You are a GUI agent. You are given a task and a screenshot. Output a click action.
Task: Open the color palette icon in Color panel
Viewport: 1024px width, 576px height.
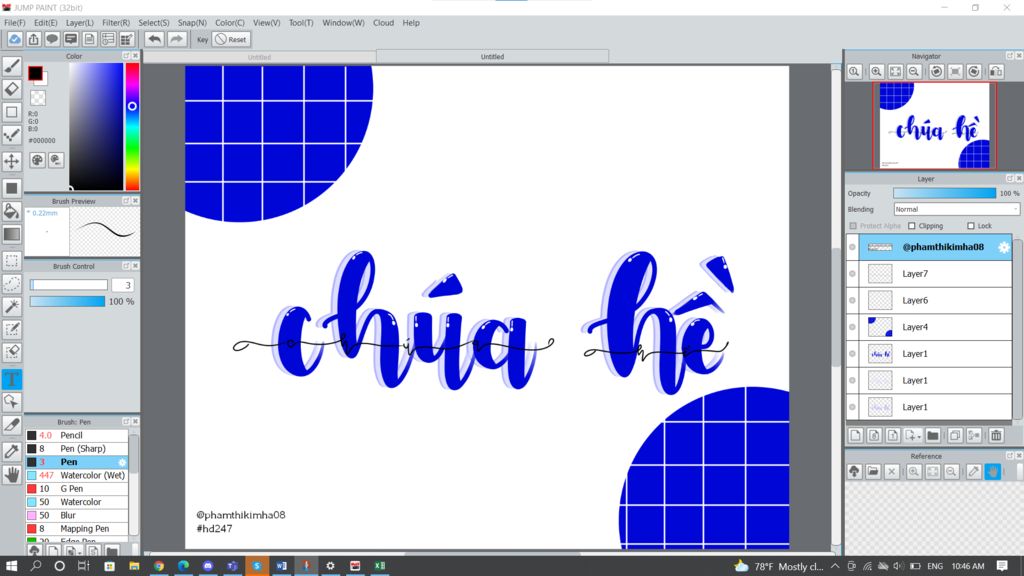[x=37, y=160]
